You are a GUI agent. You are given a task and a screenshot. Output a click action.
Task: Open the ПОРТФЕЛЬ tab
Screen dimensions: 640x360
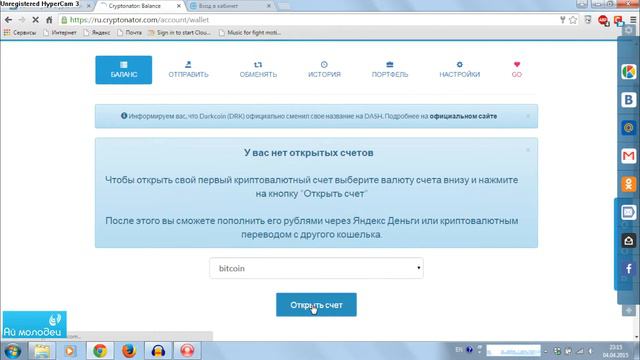point(390,70)
